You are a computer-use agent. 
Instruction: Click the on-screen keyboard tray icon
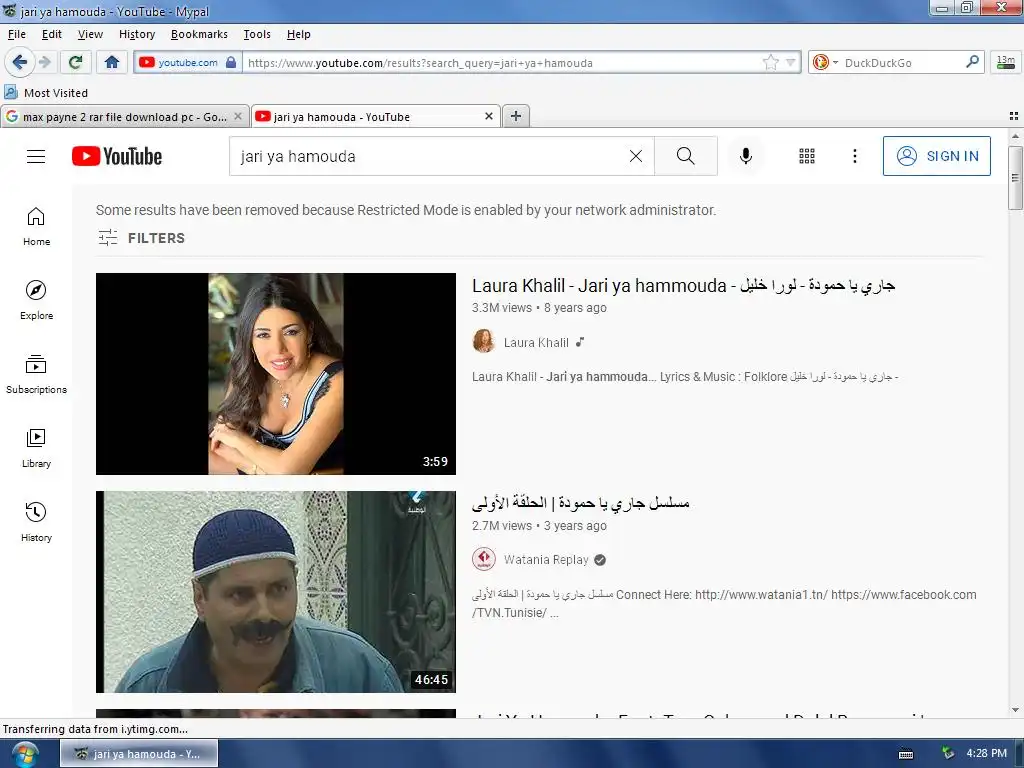(906, 754)
